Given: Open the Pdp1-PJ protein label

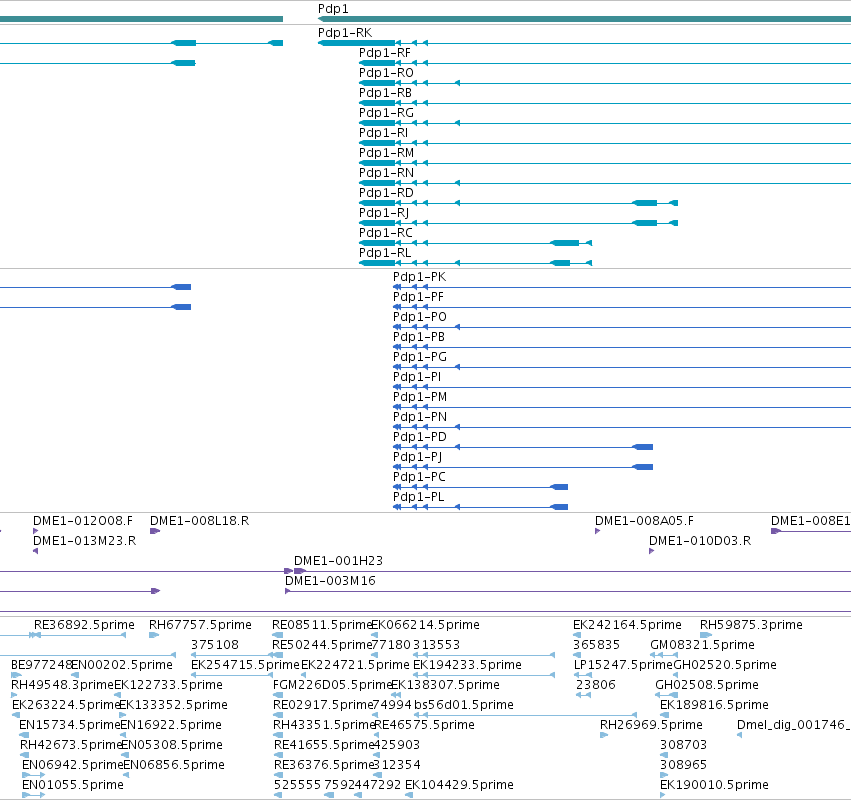Looking at the screenshot, I should tap(417, 457).
